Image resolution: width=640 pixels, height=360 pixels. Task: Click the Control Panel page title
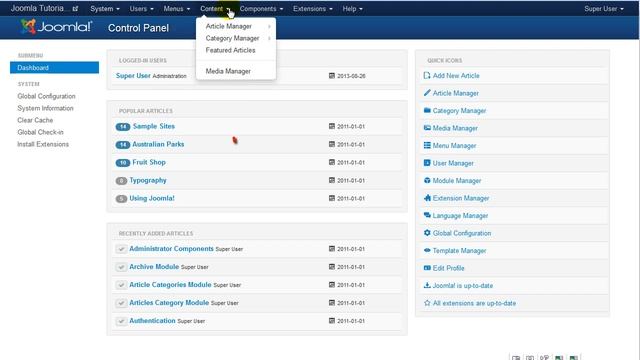(138, 28)
